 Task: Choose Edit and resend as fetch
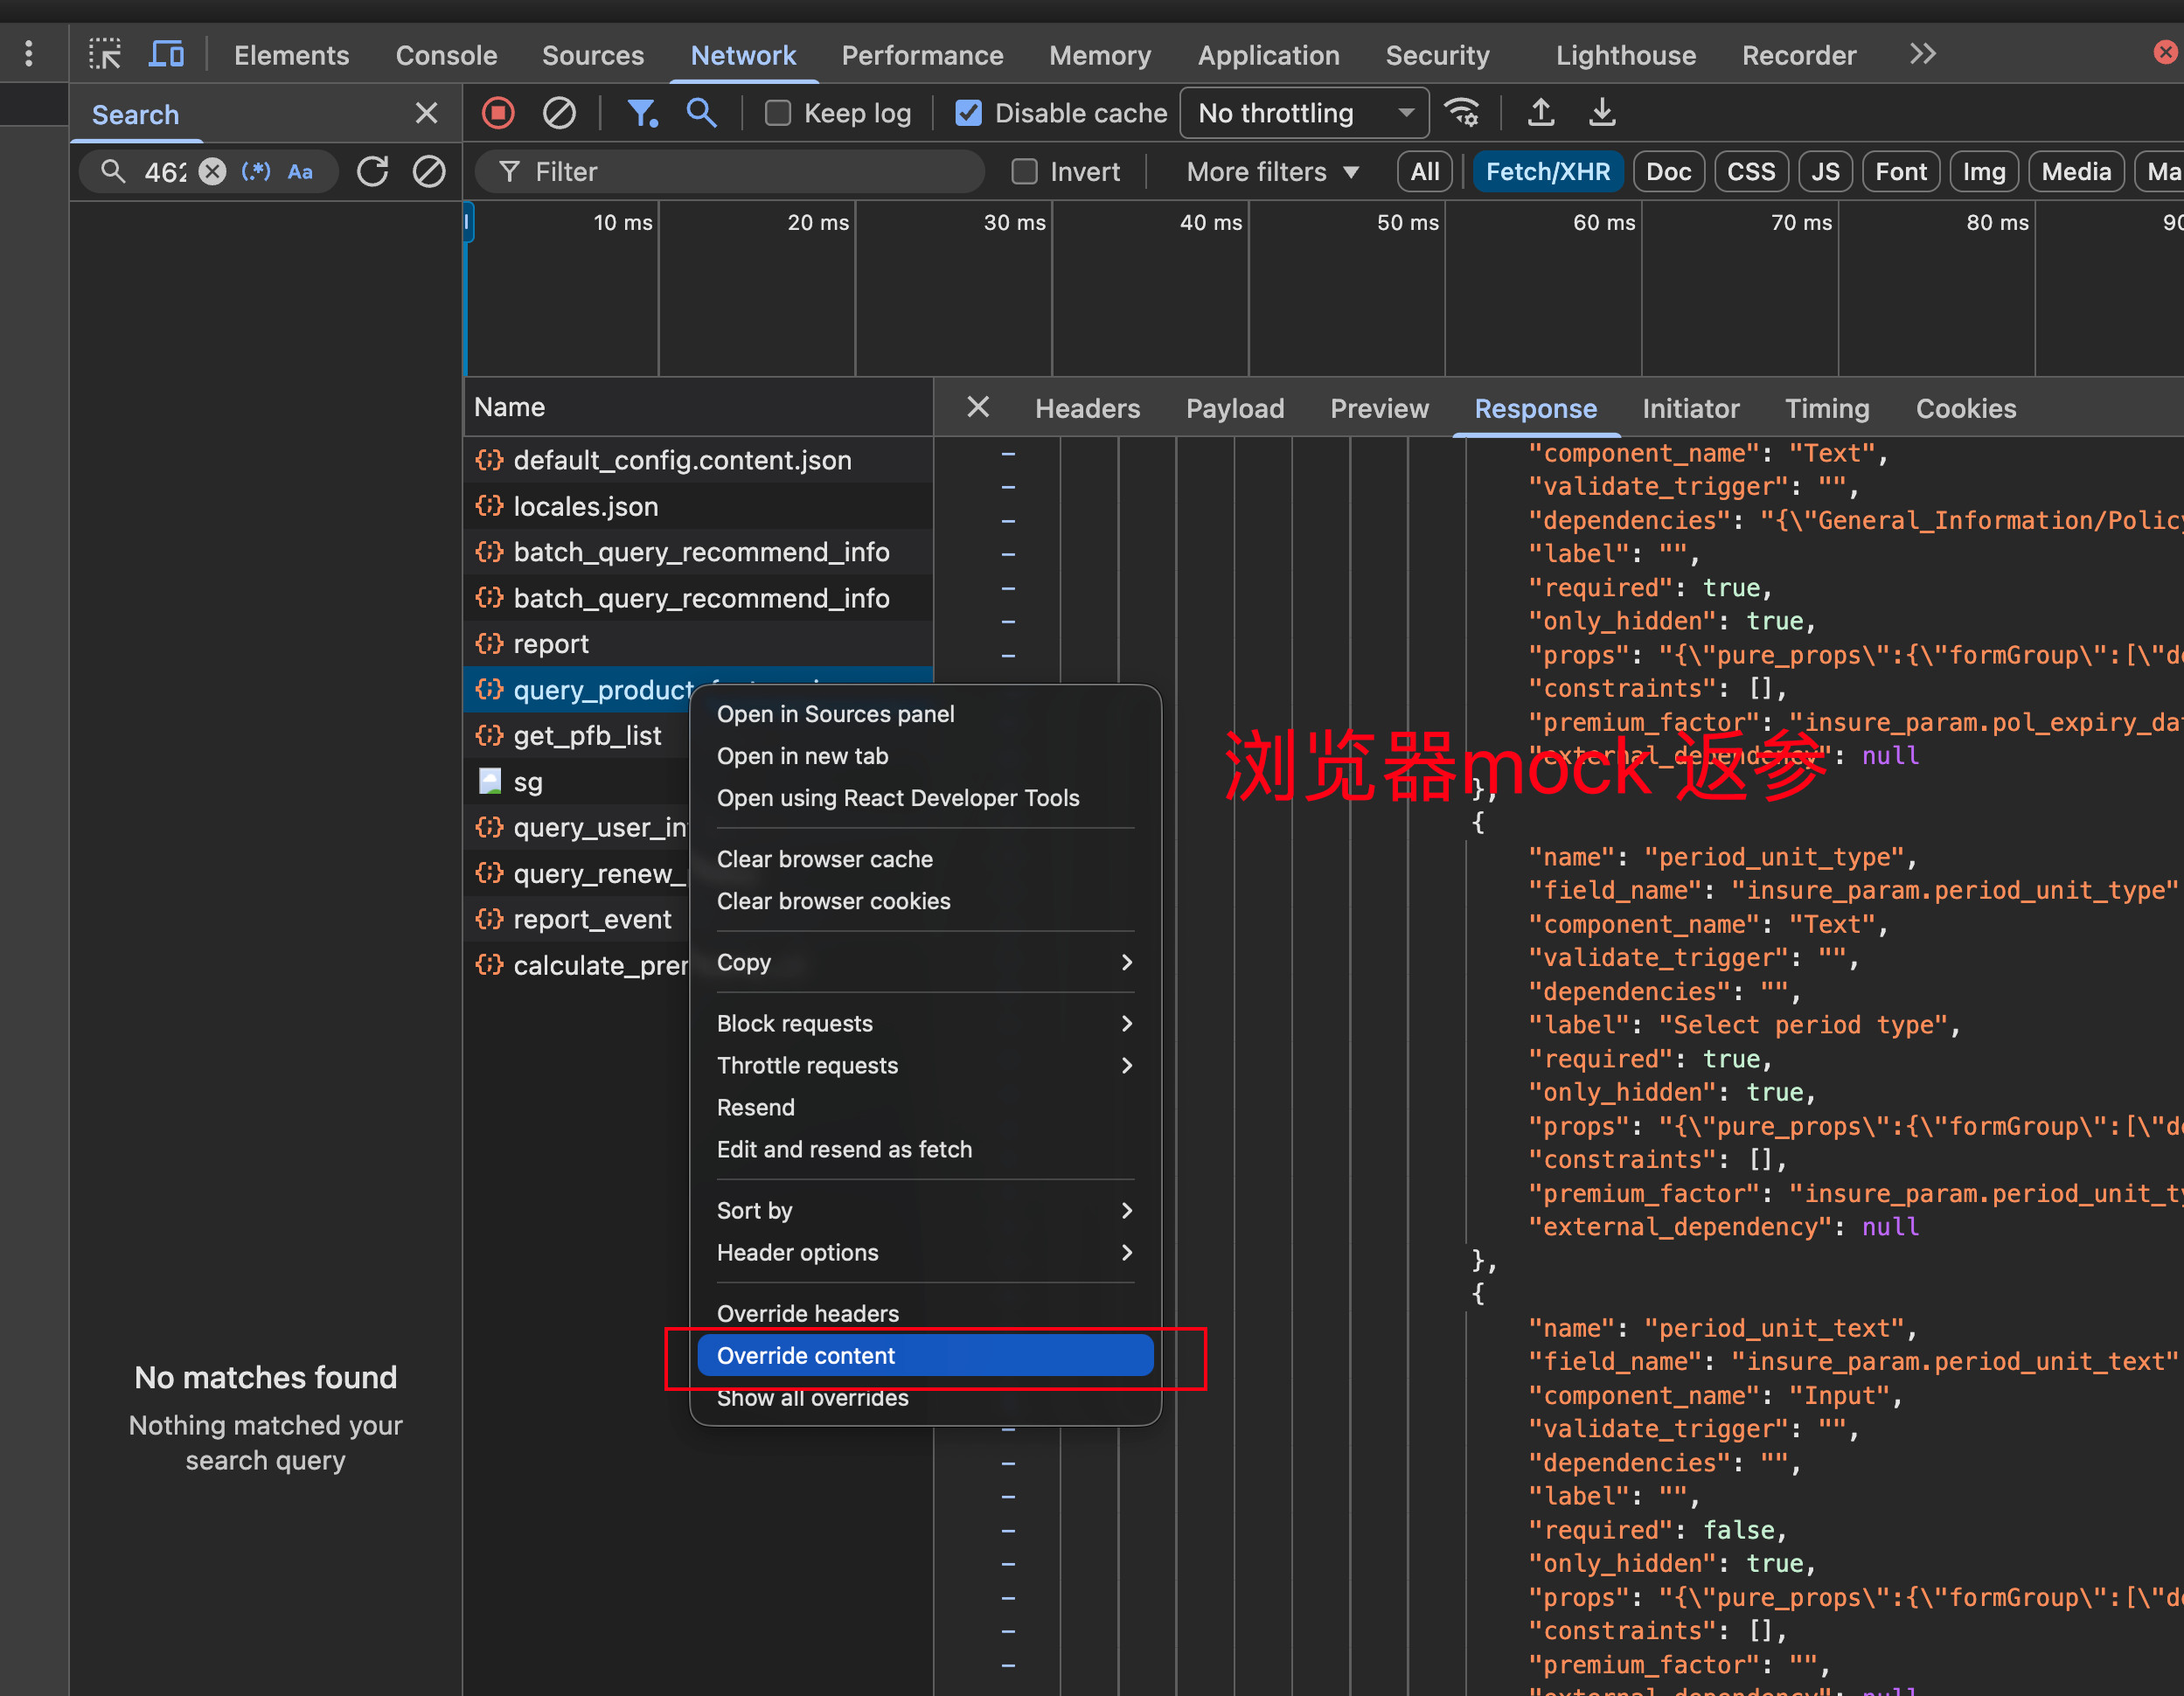coord(925,1149)
